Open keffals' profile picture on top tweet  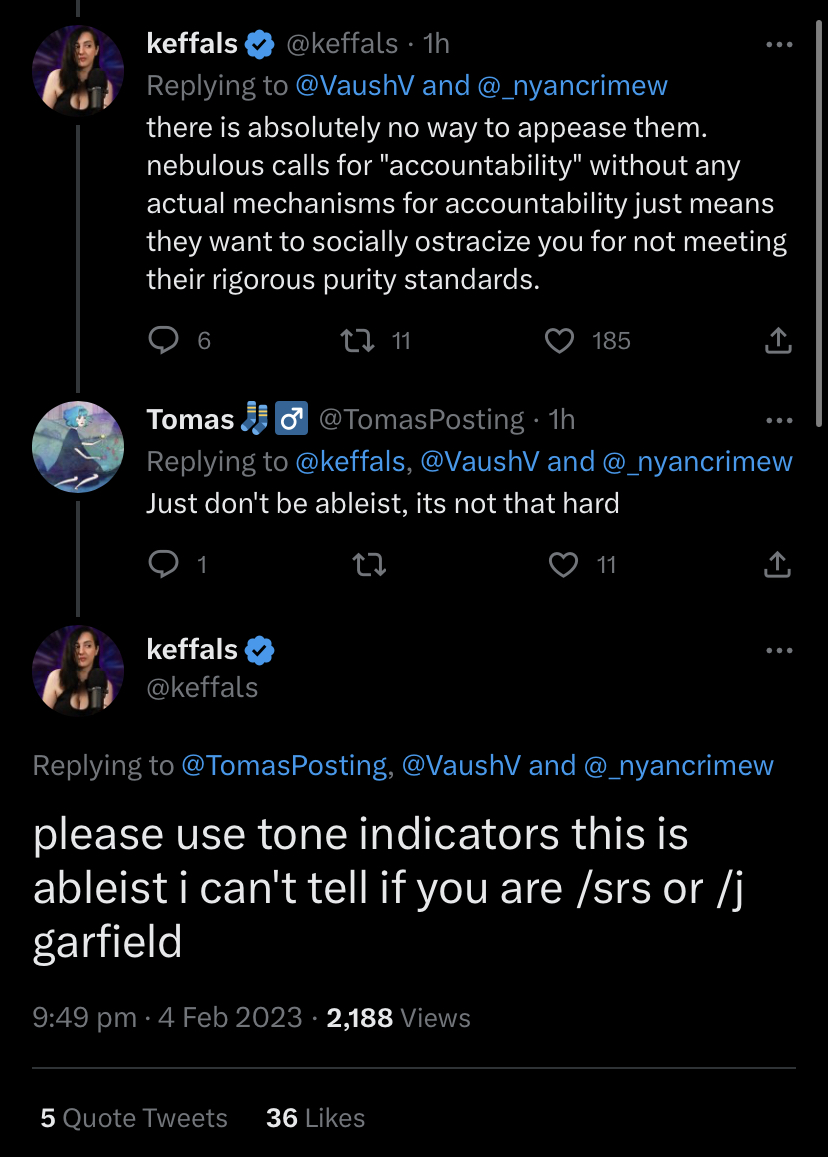coord(77,71)
